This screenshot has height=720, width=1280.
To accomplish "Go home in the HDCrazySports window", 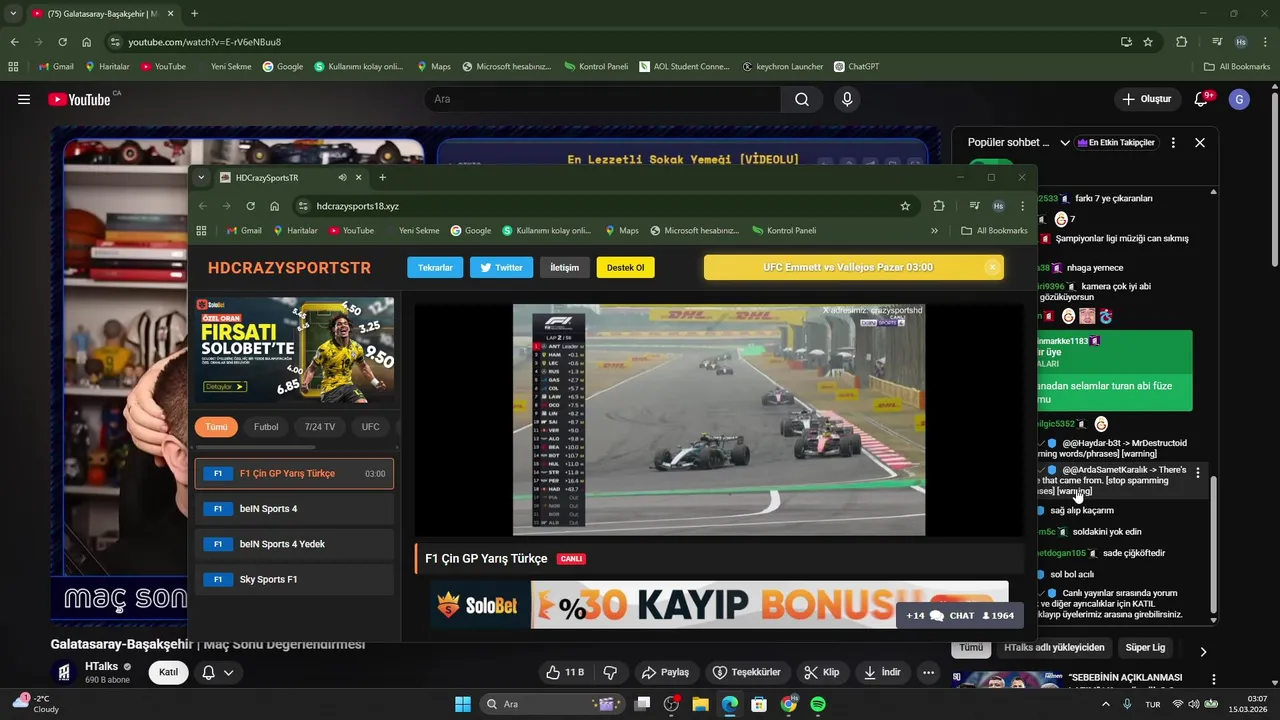I will click(274, 206).
